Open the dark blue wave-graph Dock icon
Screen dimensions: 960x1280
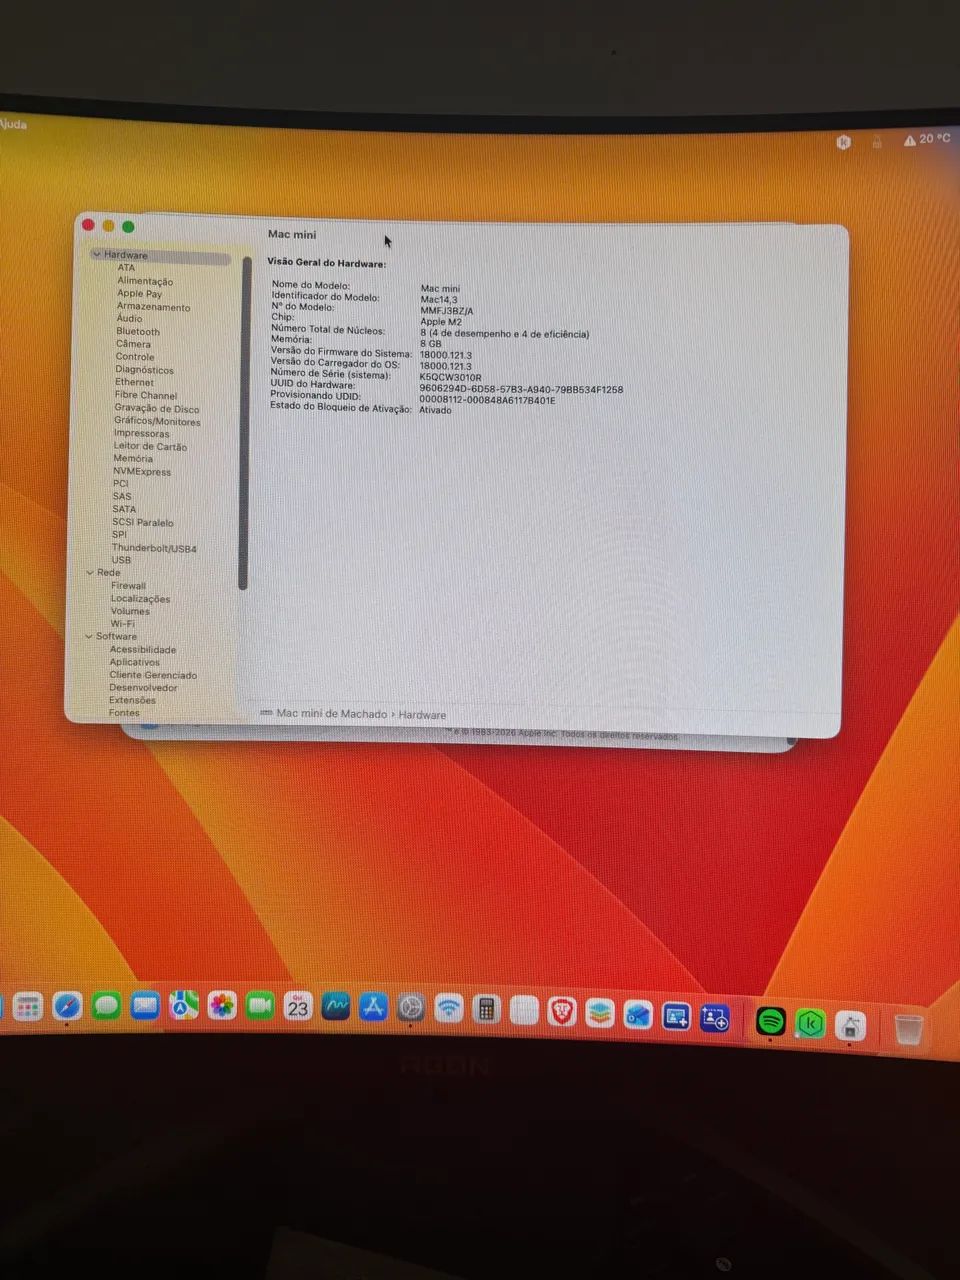(336, 1007)
